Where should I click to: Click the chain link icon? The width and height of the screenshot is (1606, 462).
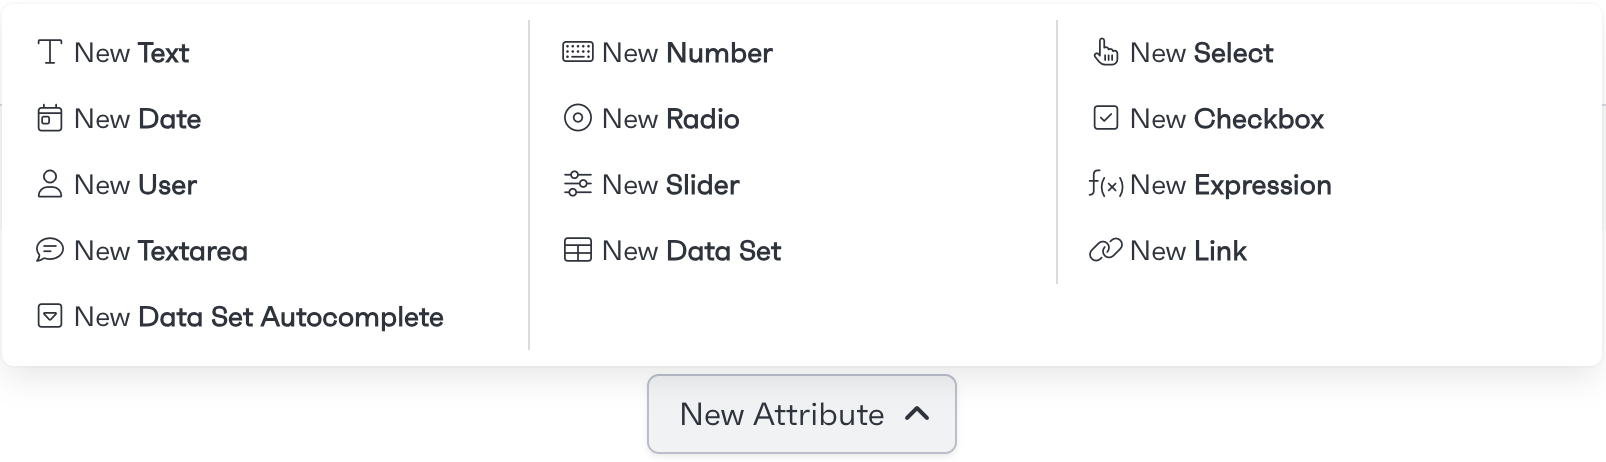coord(1106,250)
